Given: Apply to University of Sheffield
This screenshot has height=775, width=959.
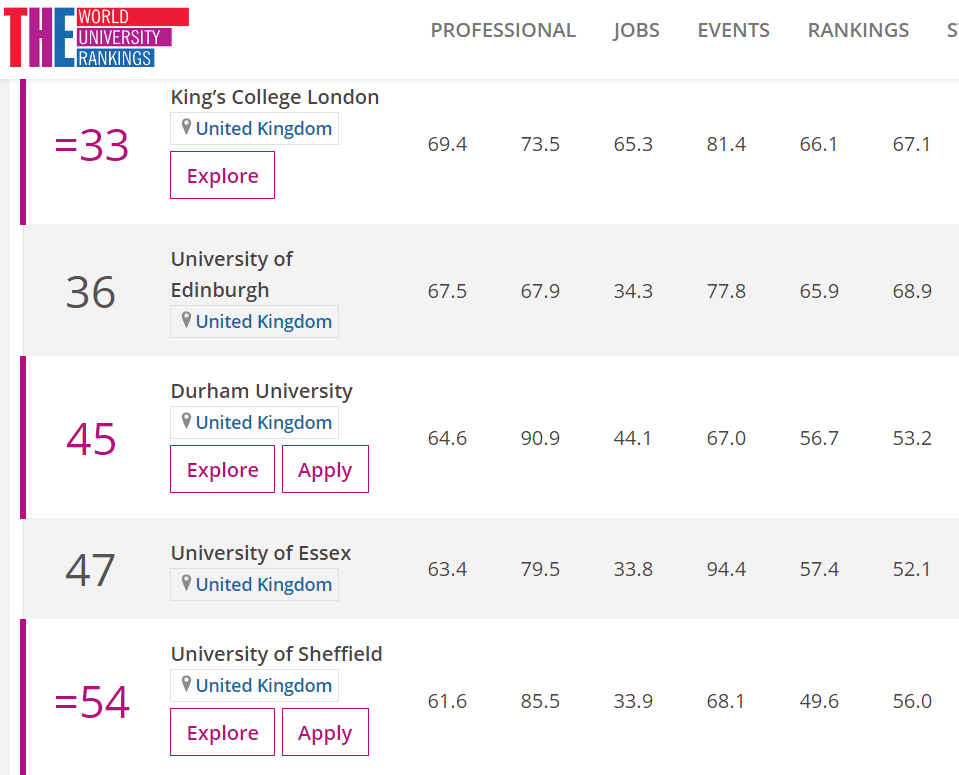Looking at the screenshot, I should 325,733.
